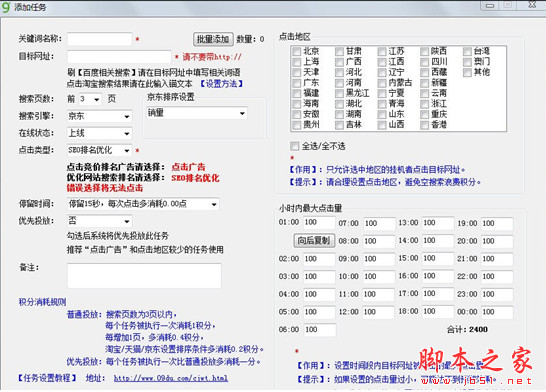Click the 12:00 click limit field

[379, 312]
